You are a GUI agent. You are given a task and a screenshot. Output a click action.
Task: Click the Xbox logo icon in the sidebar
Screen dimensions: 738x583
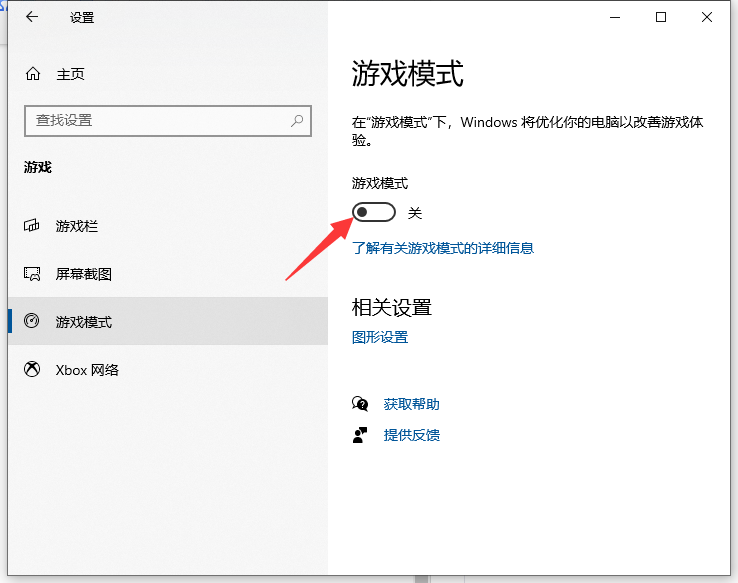tap(32, 370)
